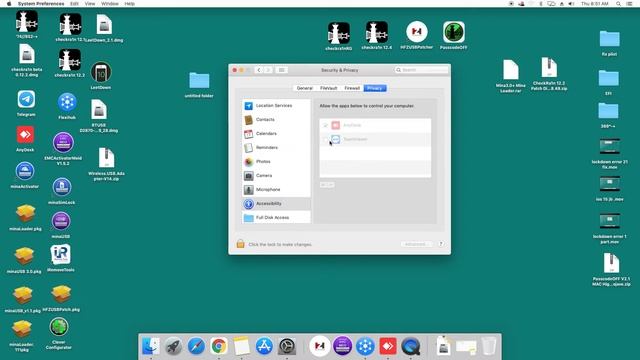Open the Apple menu
This screenshot has height=360, width=640.
(9, 4)
